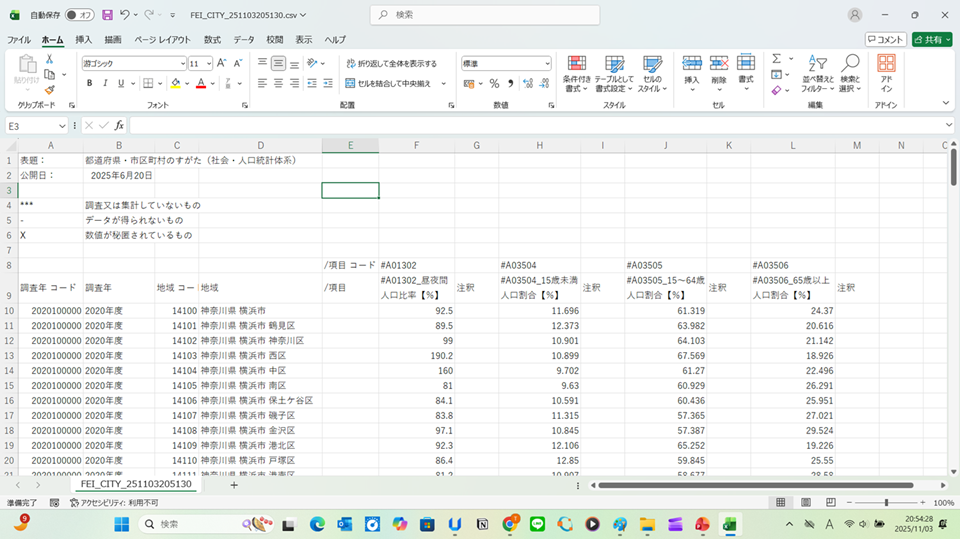
Task: Click the zoom slider in status bar
Action: tap(886, 502)
